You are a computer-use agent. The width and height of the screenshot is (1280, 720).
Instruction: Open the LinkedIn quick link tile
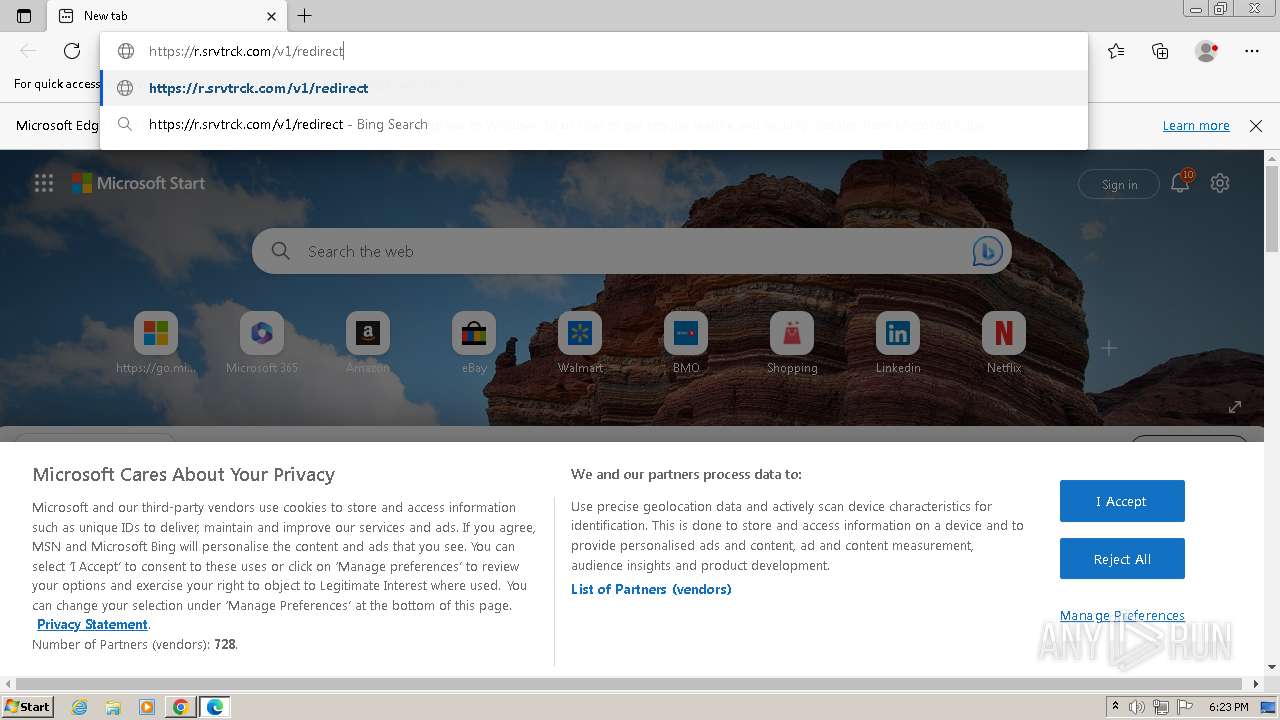(898, 343)
